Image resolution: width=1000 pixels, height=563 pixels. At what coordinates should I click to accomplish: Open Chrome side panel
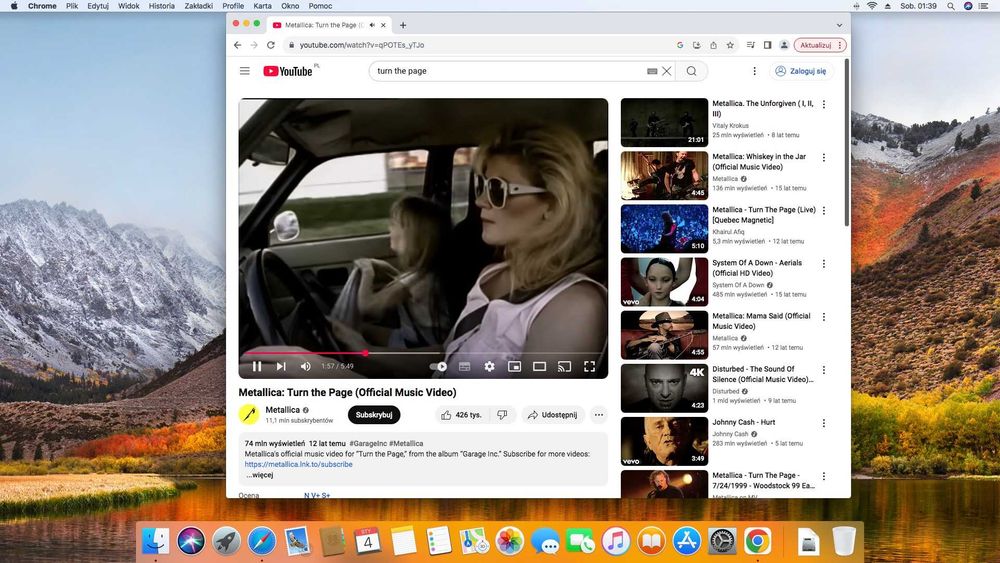click(x=767, y=45)
